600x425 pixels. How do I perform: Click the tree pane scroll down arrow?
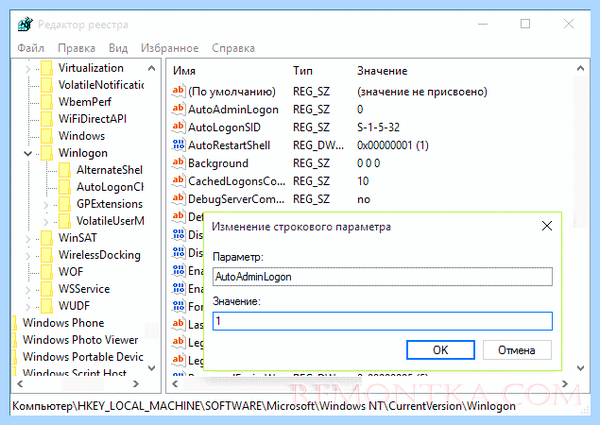[152, 368]
